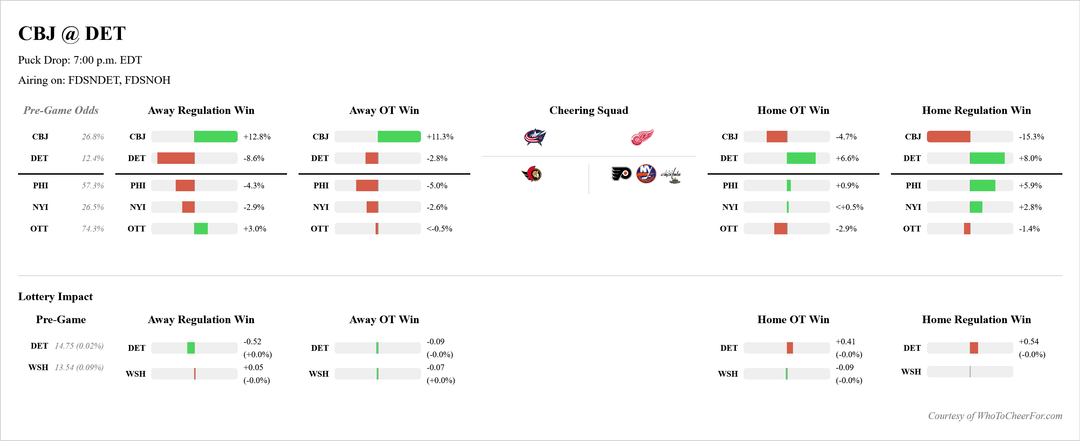Click the PHI 57.3% pre-game odds value
This screenshot has width=1080, height=441.
tap(92, 185)
